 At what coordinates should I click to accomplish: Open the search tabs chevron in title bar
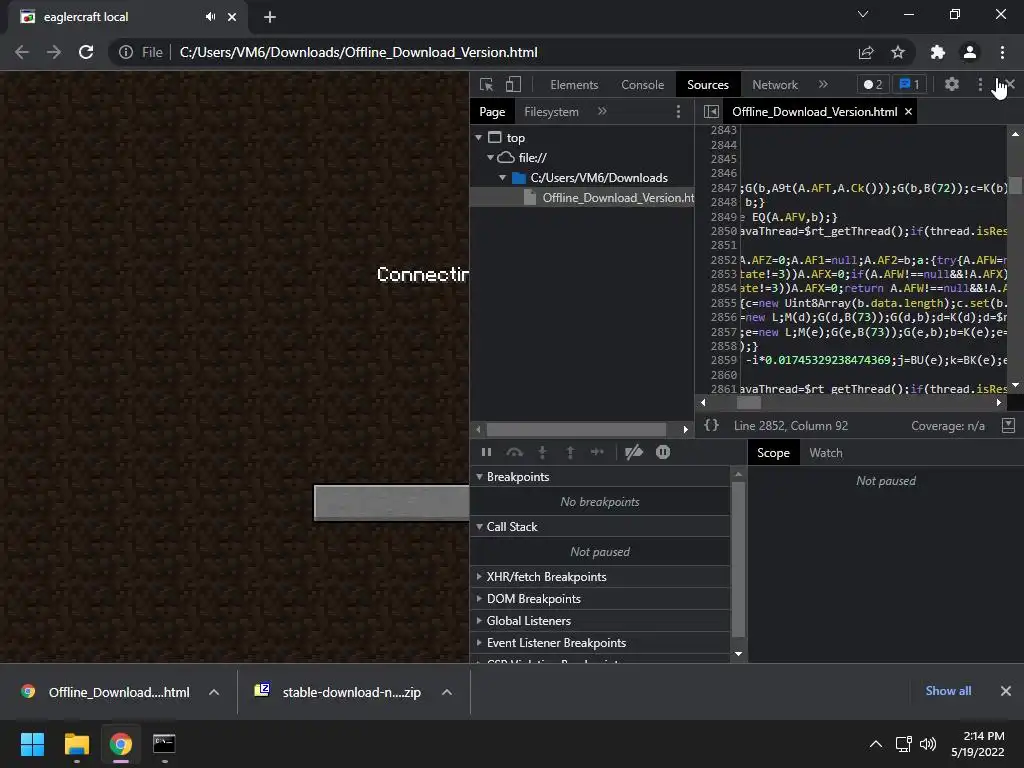tap(863, 14)
